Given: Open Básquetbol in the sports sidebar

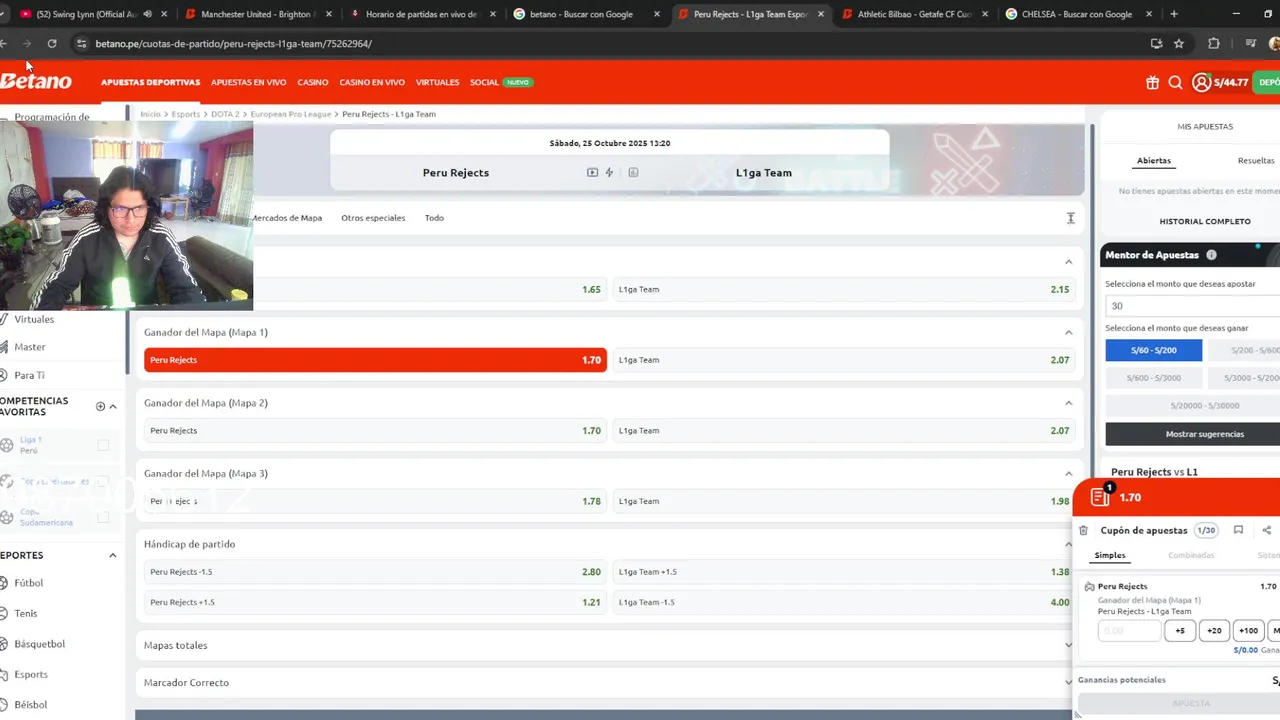Looking at the screenshot, I should coord(39,644).
